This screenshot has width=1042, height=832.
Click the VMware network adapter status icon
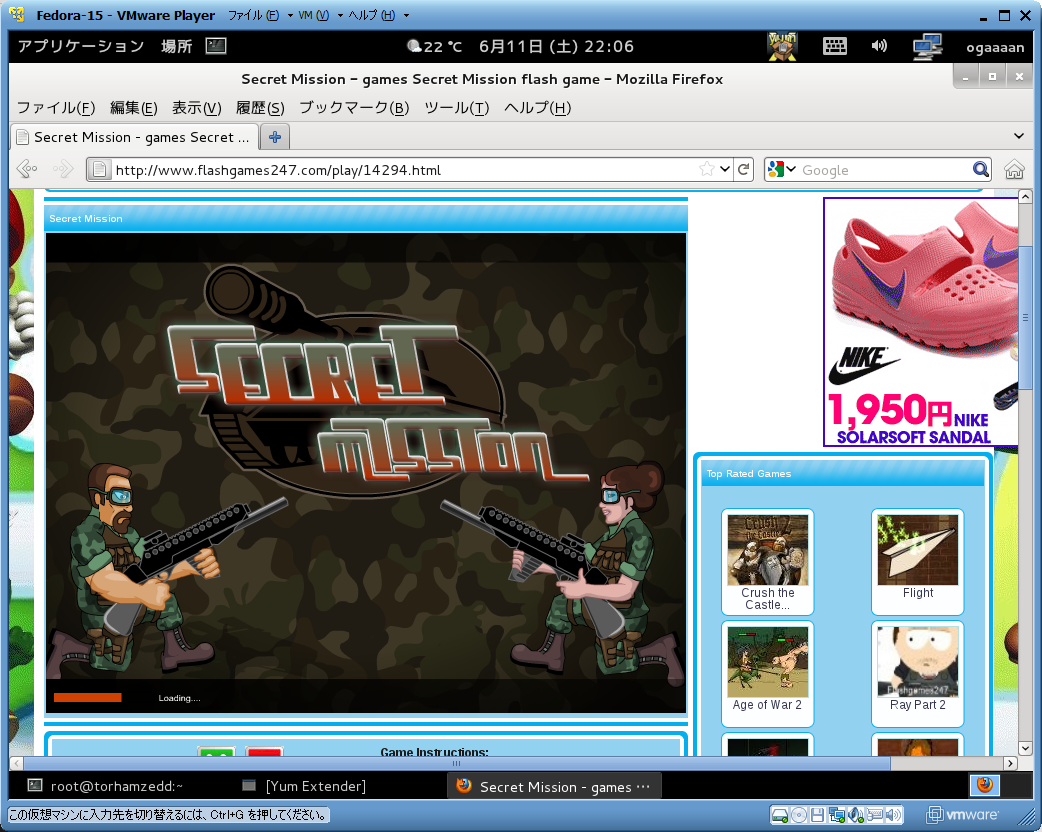tap(837, 815)
